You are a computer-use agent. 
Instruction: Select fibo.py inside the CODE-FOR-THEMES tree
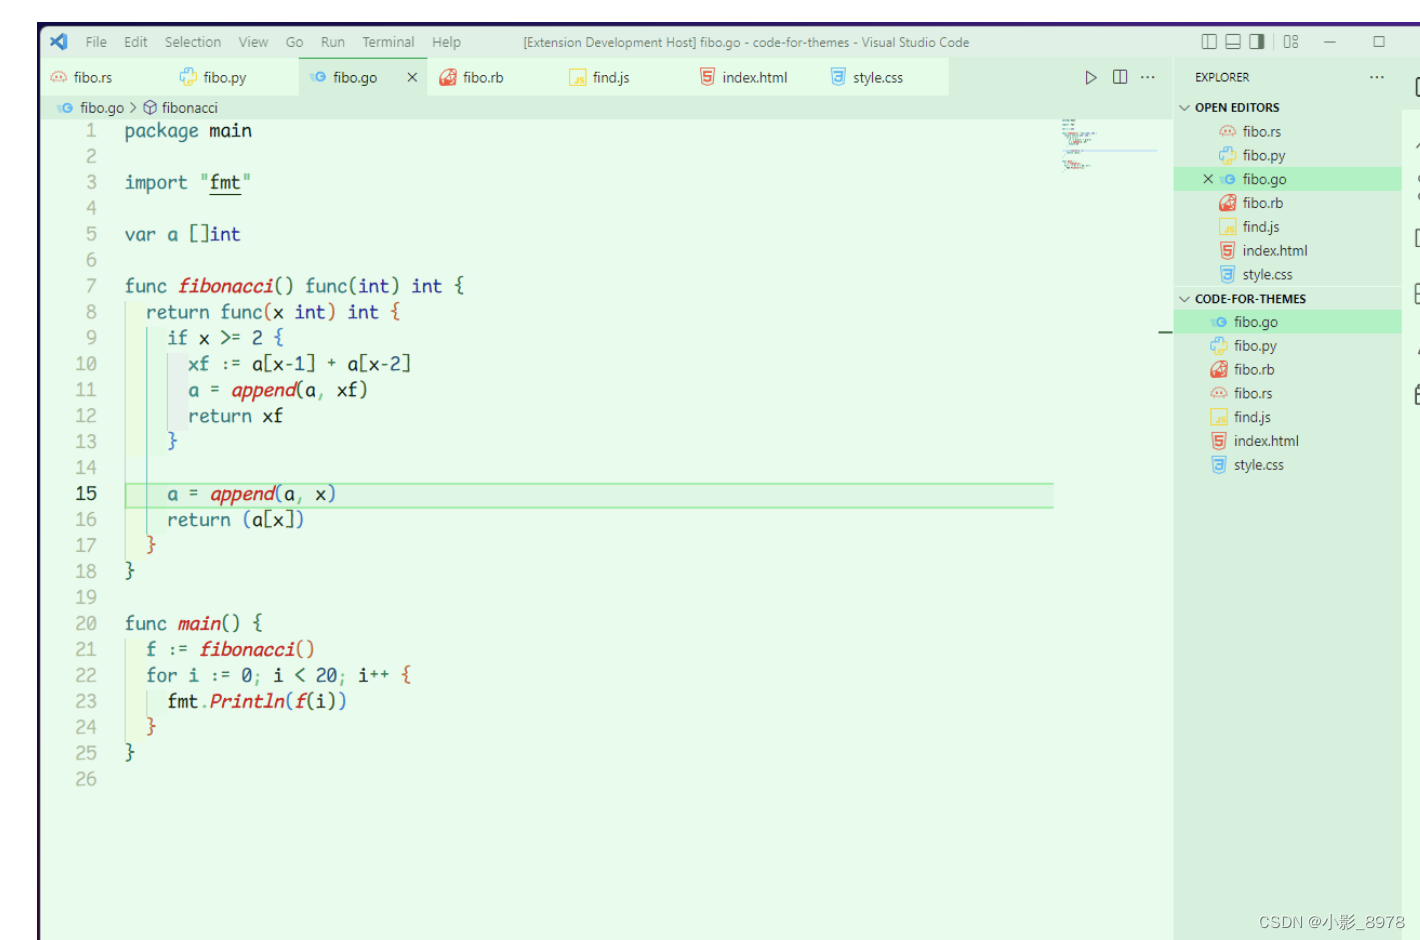click(1258, 345)
